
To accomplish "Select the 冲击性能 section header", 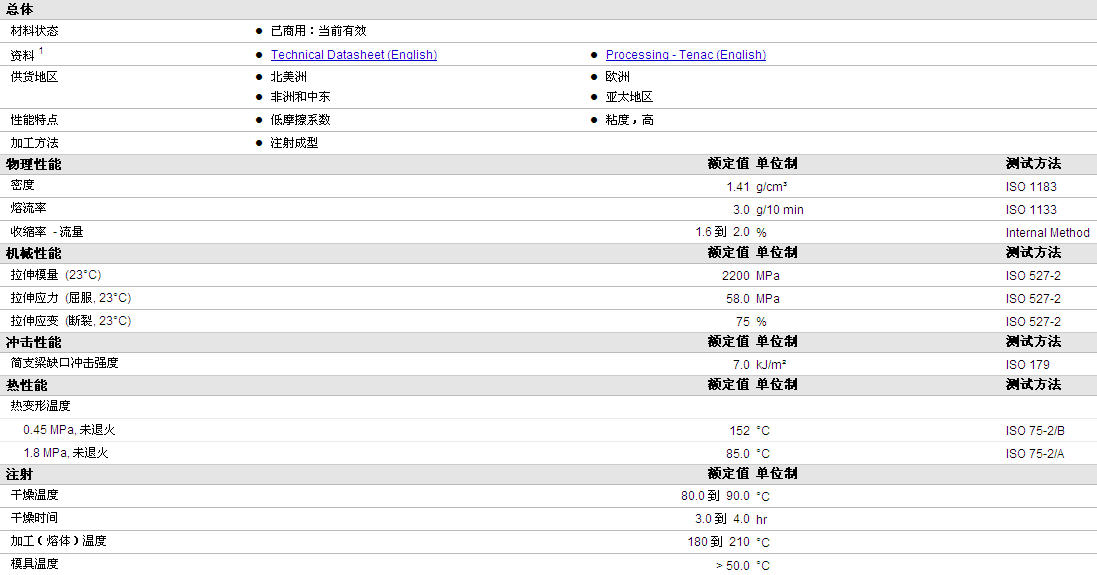I will tap(33, 342).
